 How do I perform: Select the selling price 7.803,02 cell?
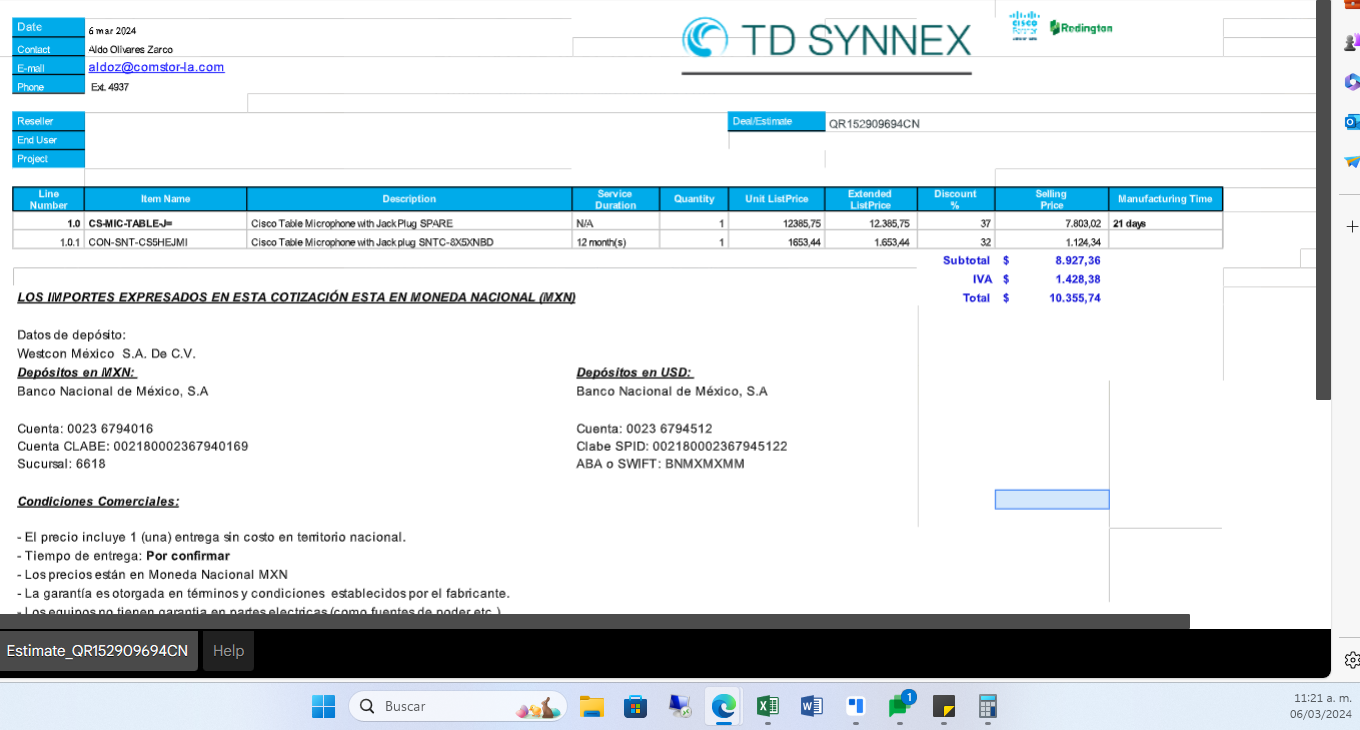[x=1052, y=223]
